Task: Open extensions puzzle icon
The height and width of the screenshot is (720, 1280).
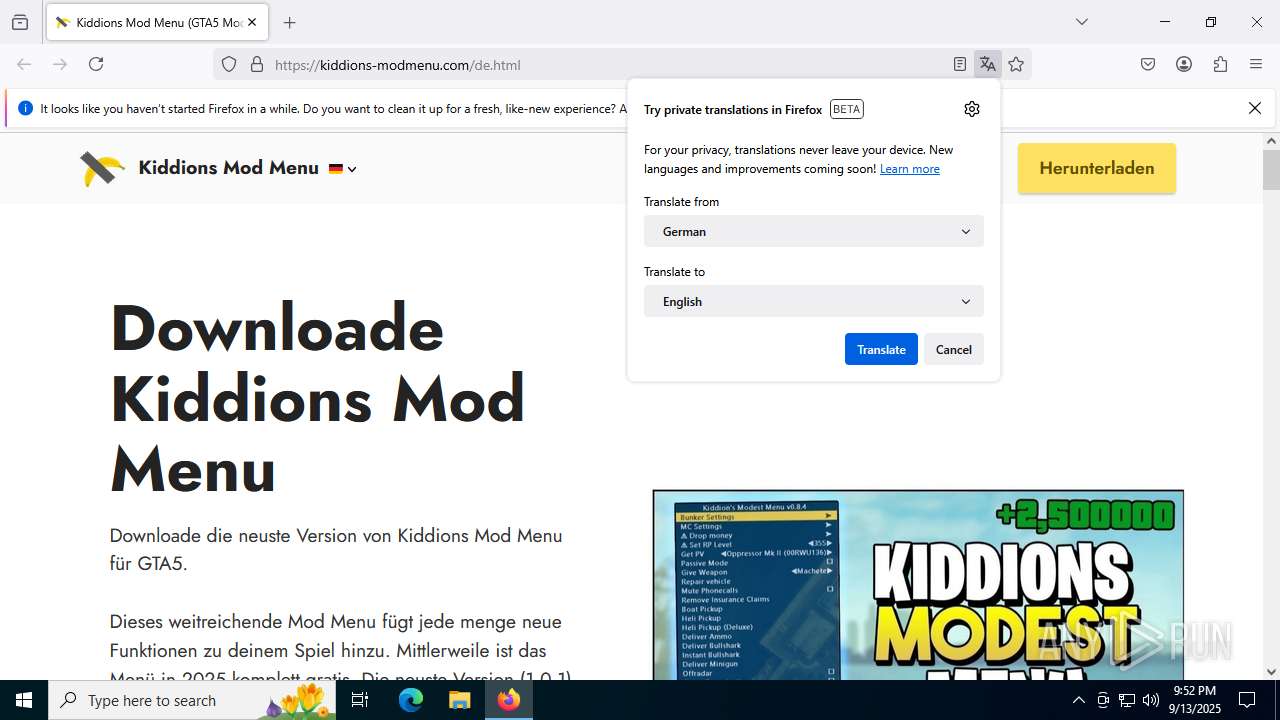Action: click(x=1220, y=64)
